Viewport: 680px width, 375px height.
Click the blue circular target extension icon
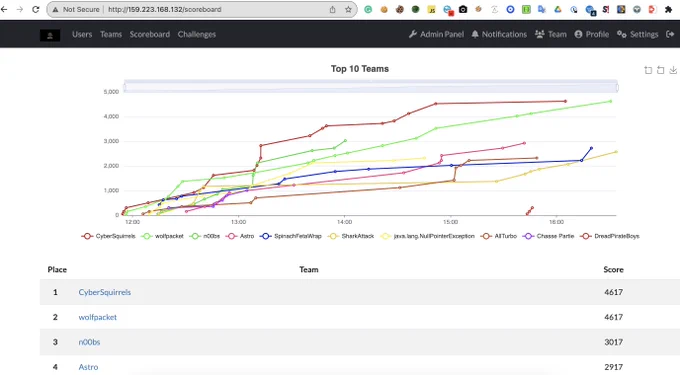(510, 9)
